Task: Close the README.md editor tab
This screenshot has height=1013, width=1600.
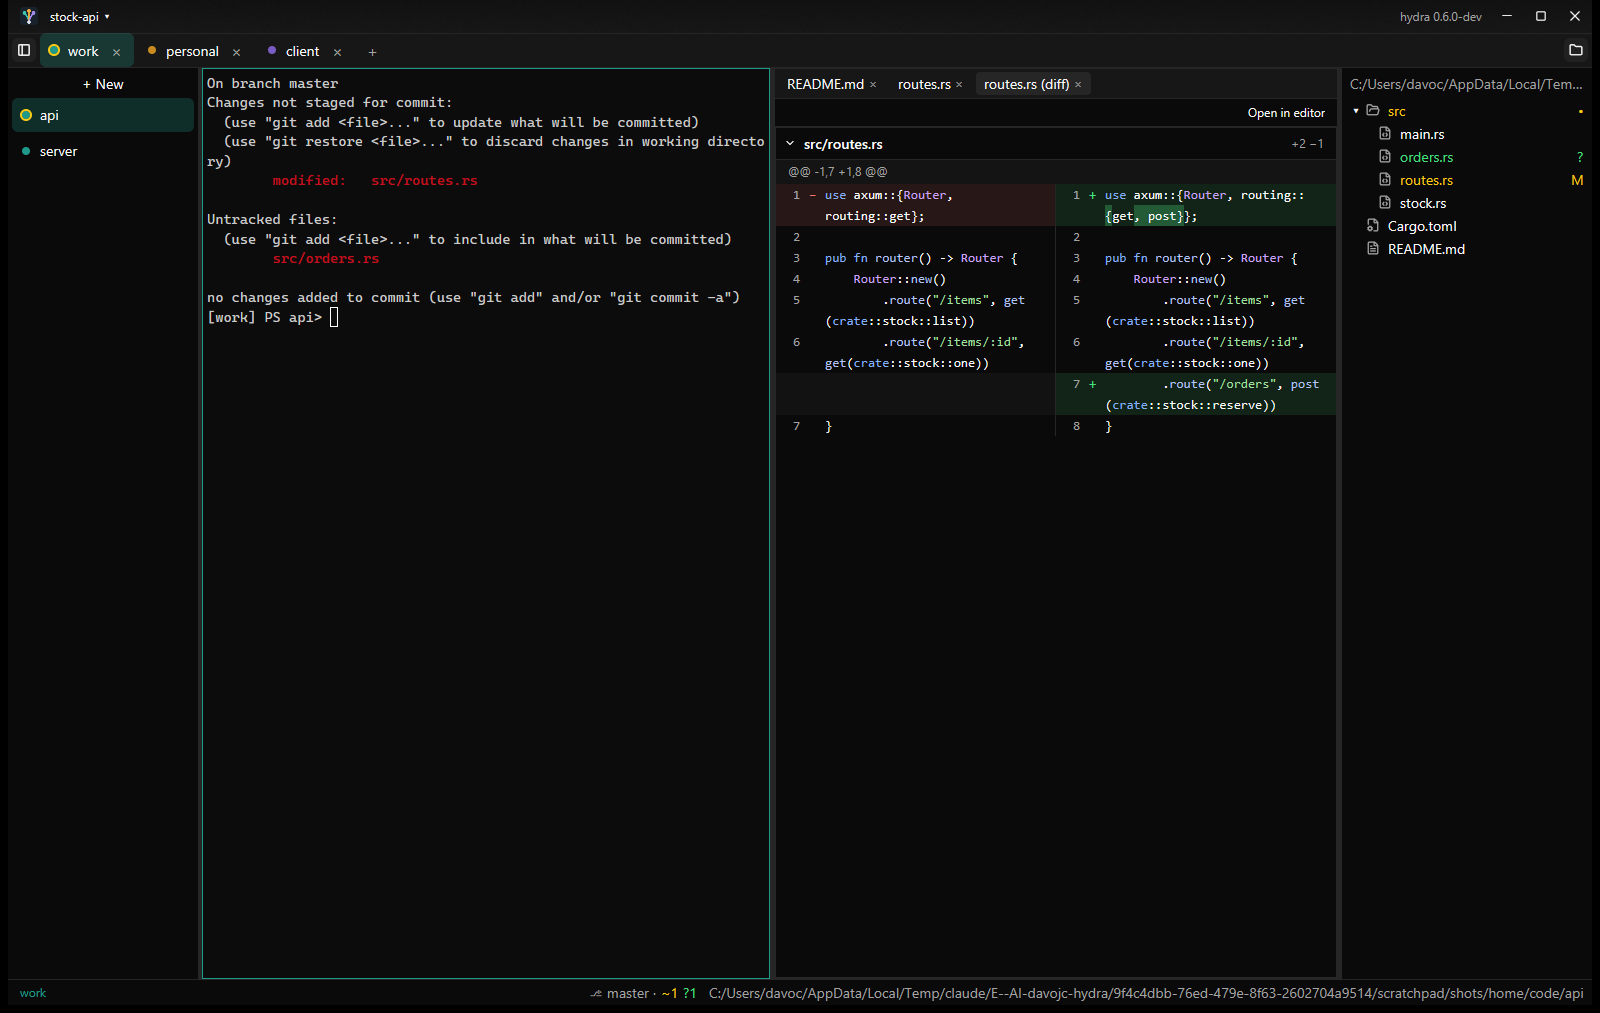Action: [x=873, y=85]
